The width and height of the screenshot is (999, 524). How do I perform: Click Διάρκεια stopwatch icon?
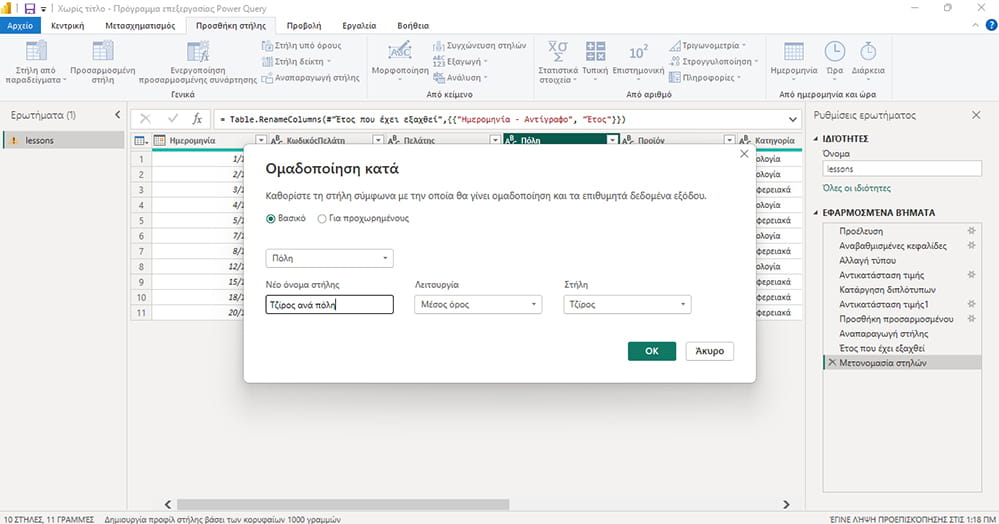pos(868,51)
